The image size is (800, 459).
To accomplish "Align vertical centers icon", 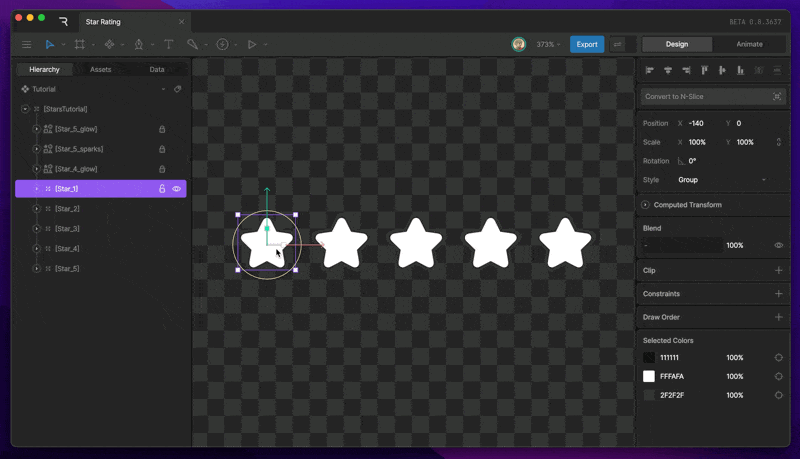I will [722, 70].
